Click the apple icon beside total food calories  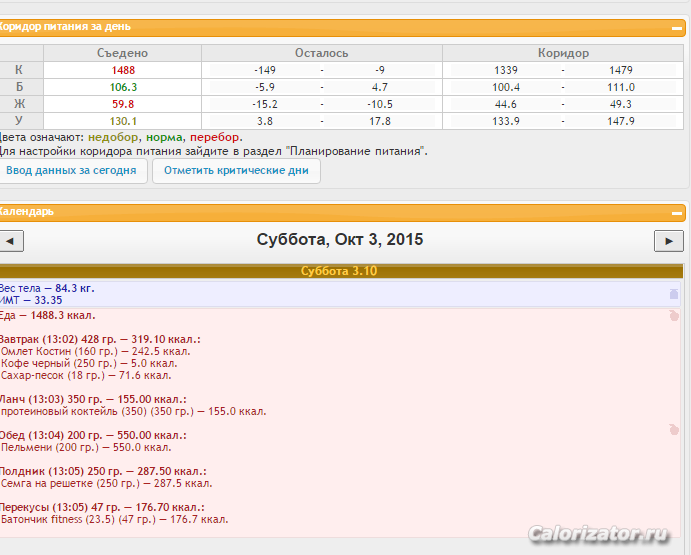coord(674,316)
